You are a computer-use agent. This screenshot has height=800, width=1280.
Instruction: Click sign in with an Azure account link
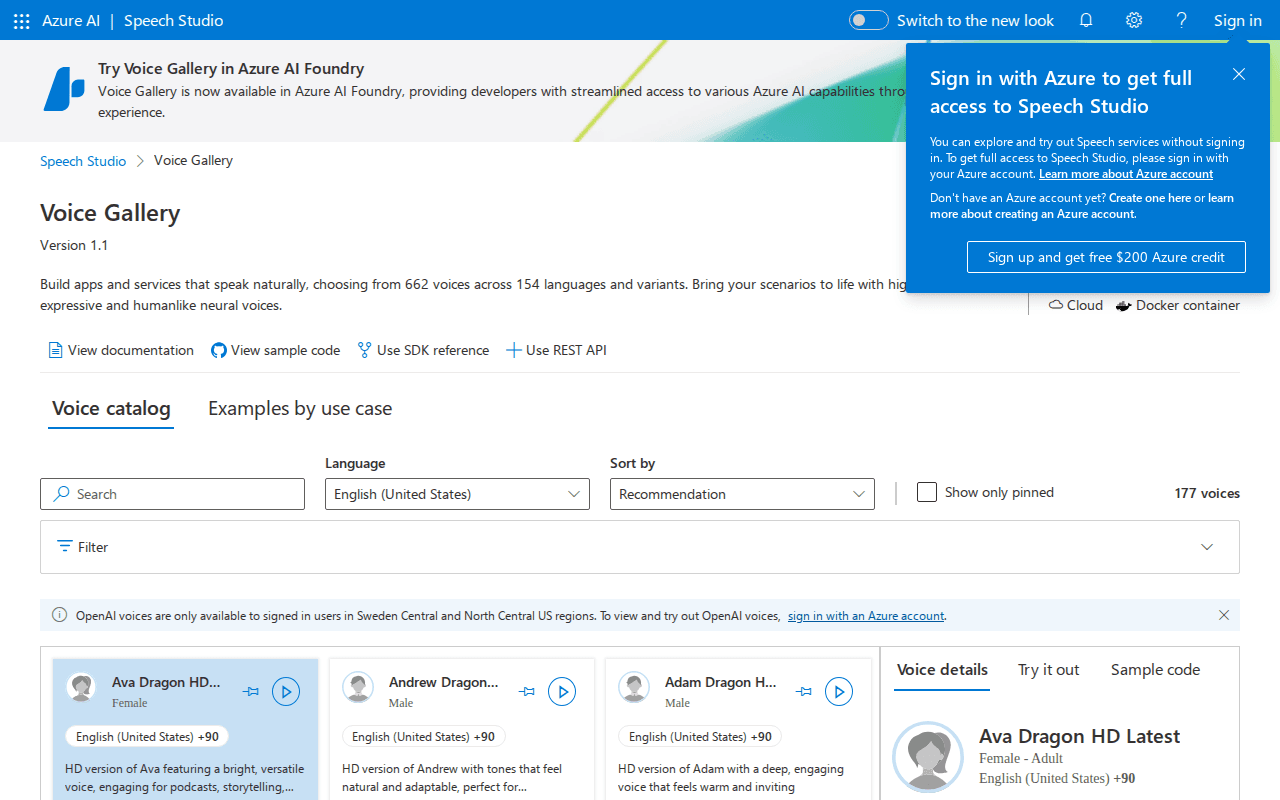pos(866,616)
